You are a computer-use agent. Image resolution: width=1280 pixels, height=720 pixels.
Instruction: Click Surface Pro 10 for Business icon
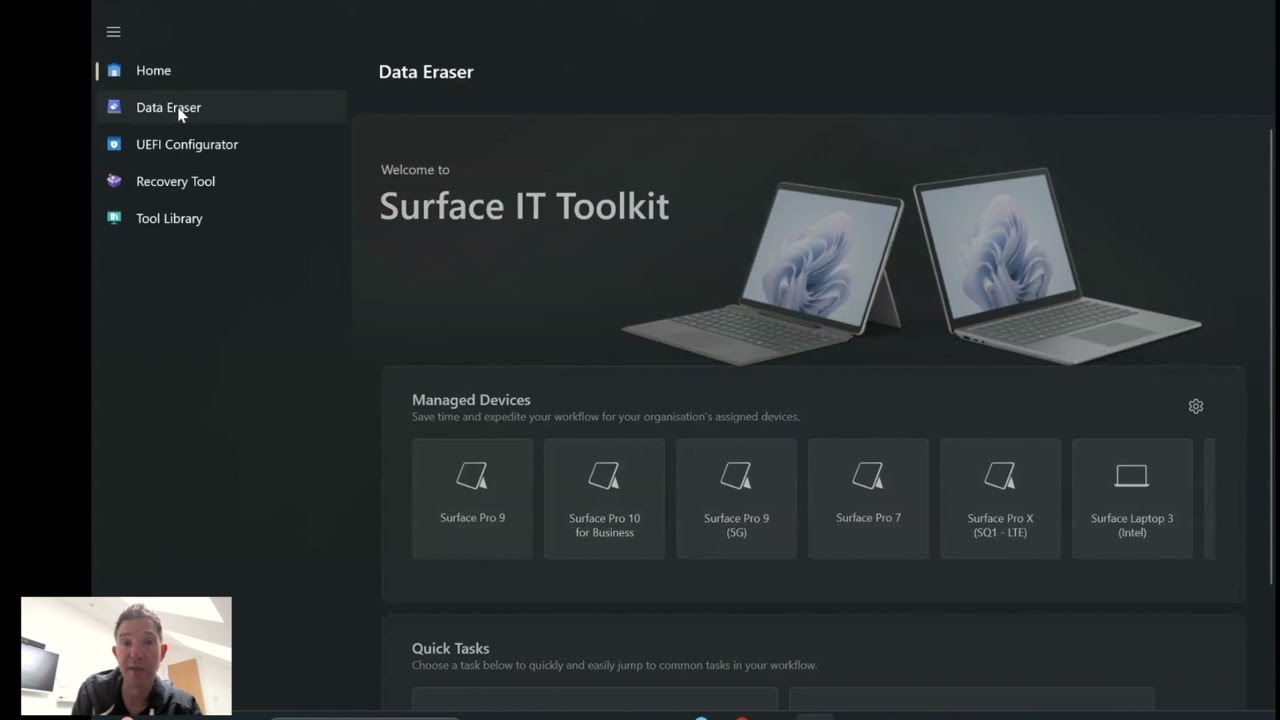click(x=604, y=476)
